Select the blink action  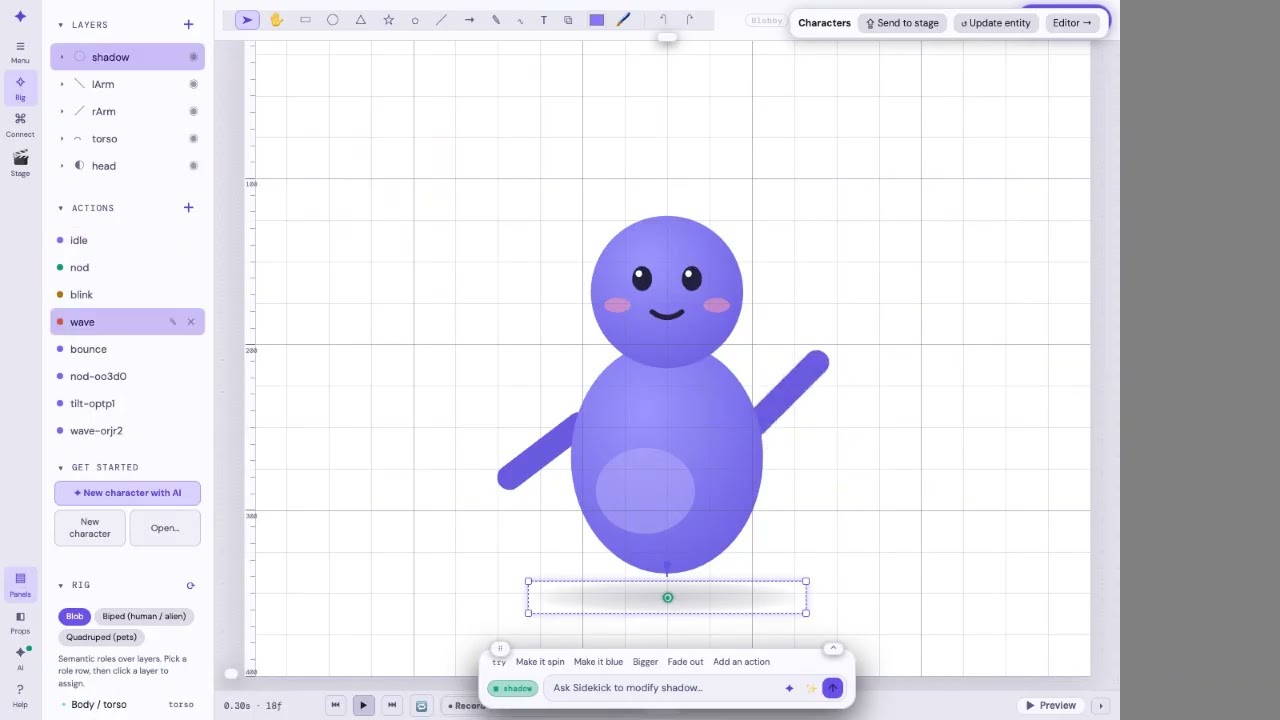pyautogui.click(x=127, y=295)
